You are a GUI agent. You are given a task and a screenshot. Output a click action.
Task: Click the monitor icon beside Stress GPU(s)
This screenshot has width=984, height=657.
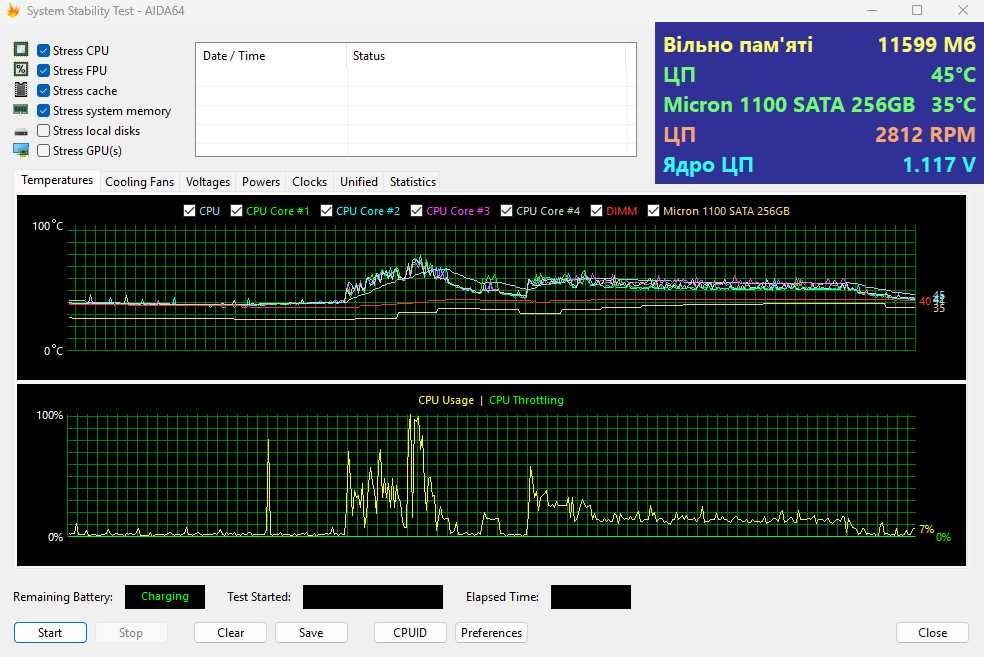click(x=21, y=150)
